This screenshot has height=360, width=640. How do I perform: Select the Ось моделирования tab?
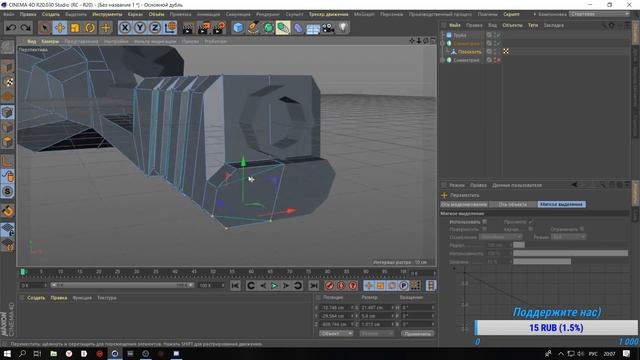464,204
